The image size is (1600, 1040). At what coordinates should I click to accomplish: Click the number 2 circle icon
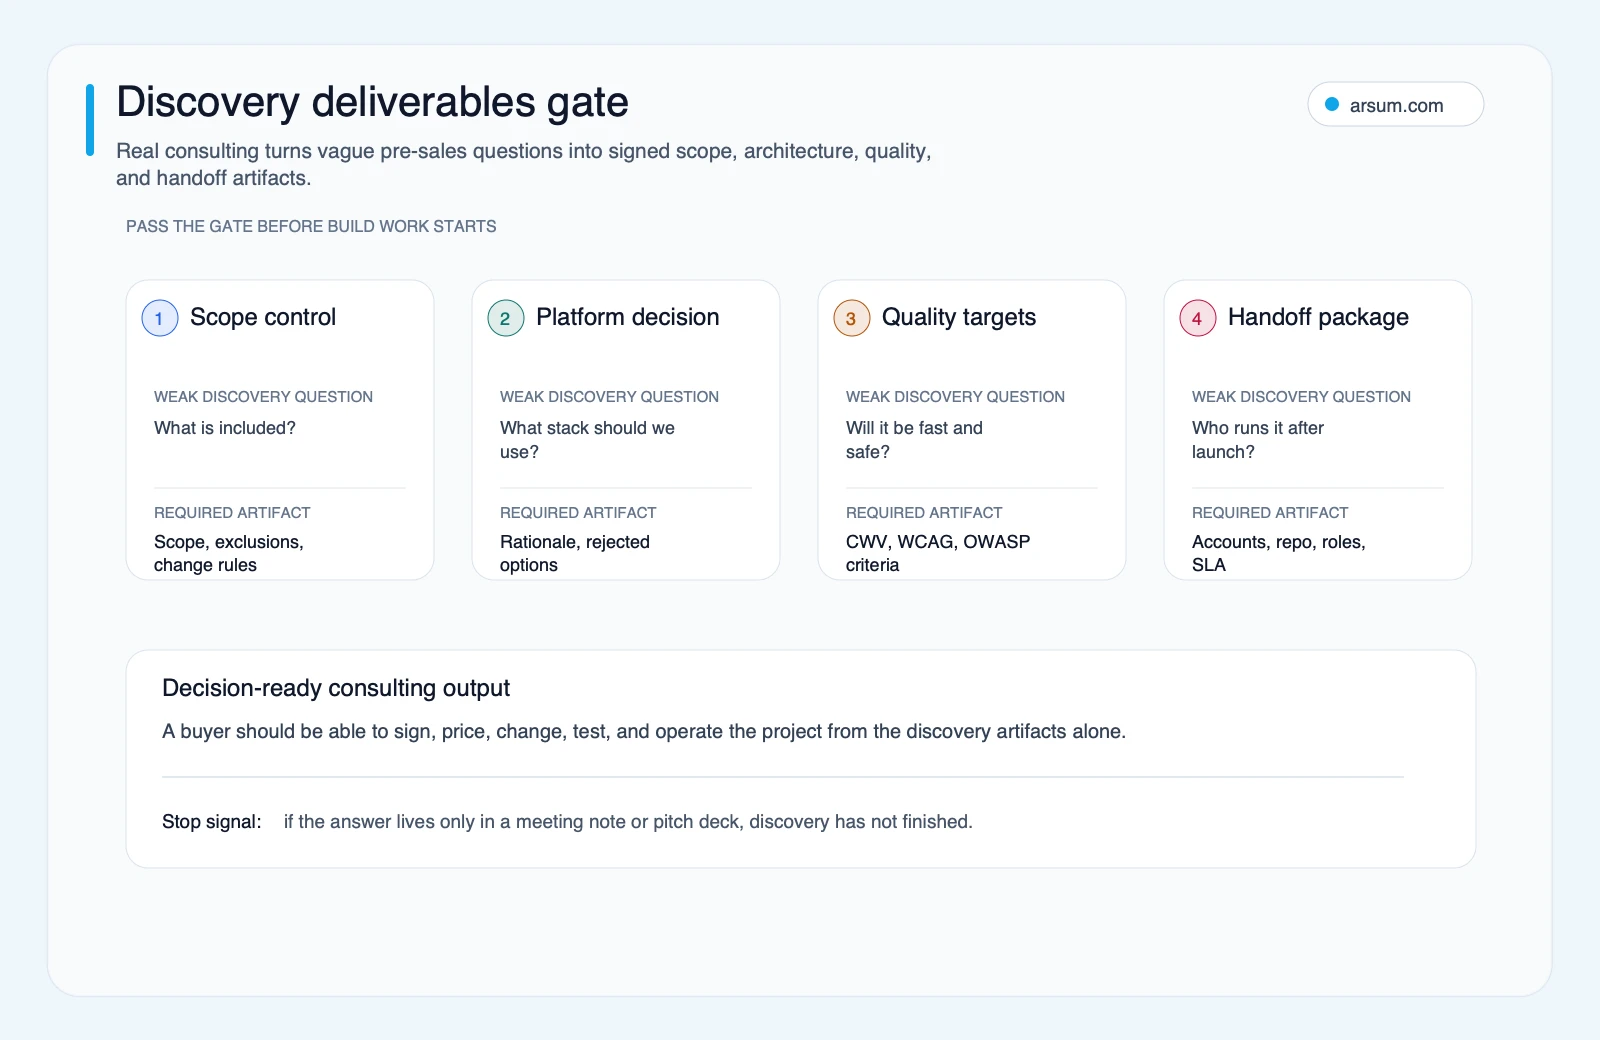(x=506, y=318)
